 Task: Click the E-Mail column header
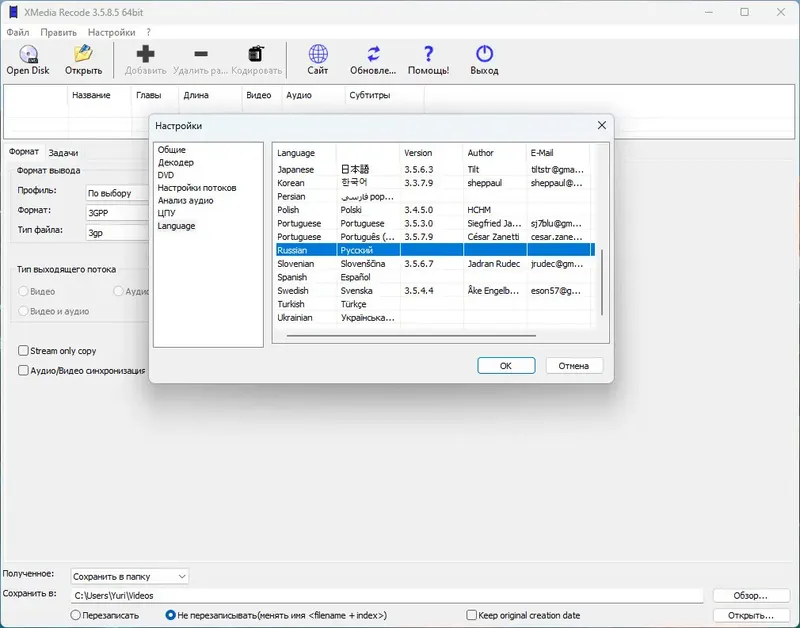pyautogui.click(x=558, y=153)
